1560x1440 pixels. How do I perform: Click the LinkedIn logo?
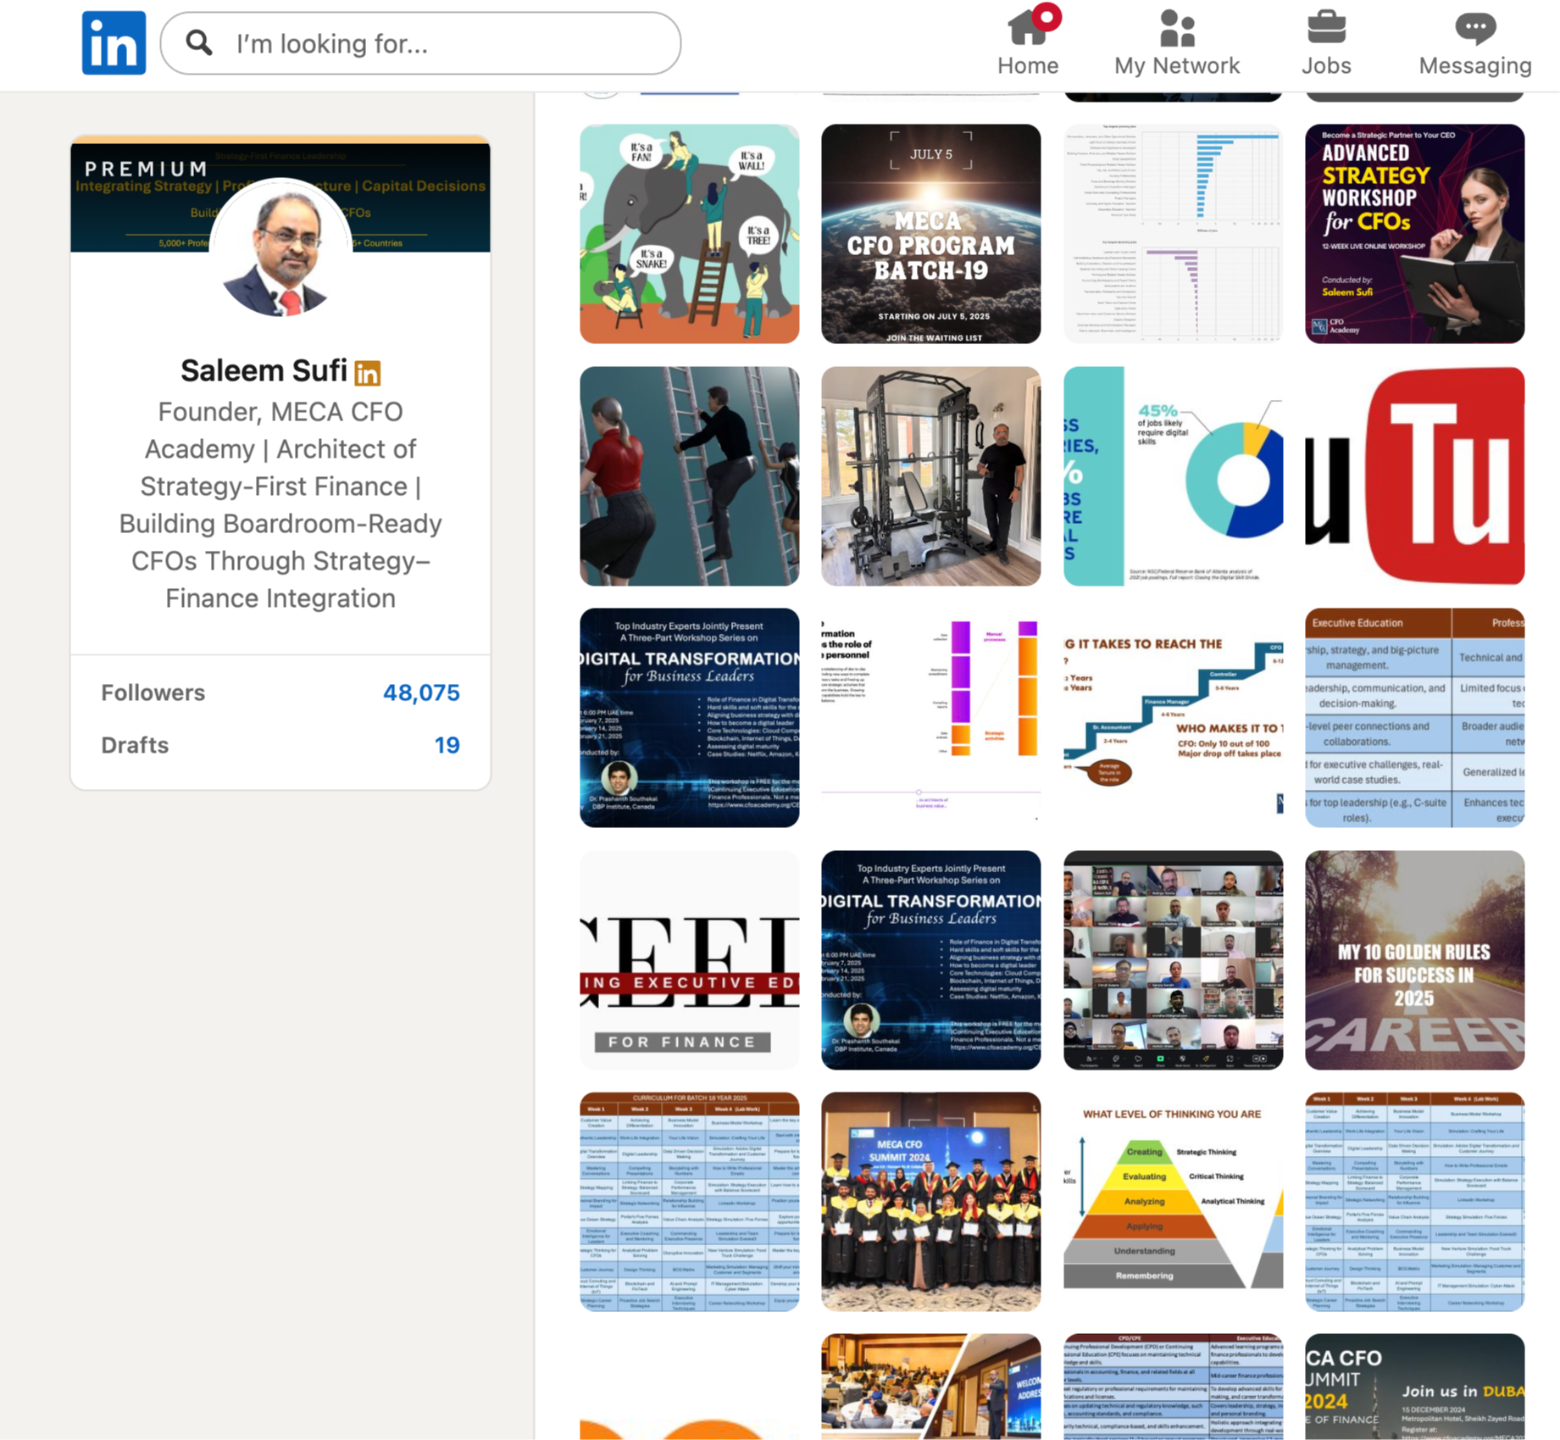click(x=114, y=43)
